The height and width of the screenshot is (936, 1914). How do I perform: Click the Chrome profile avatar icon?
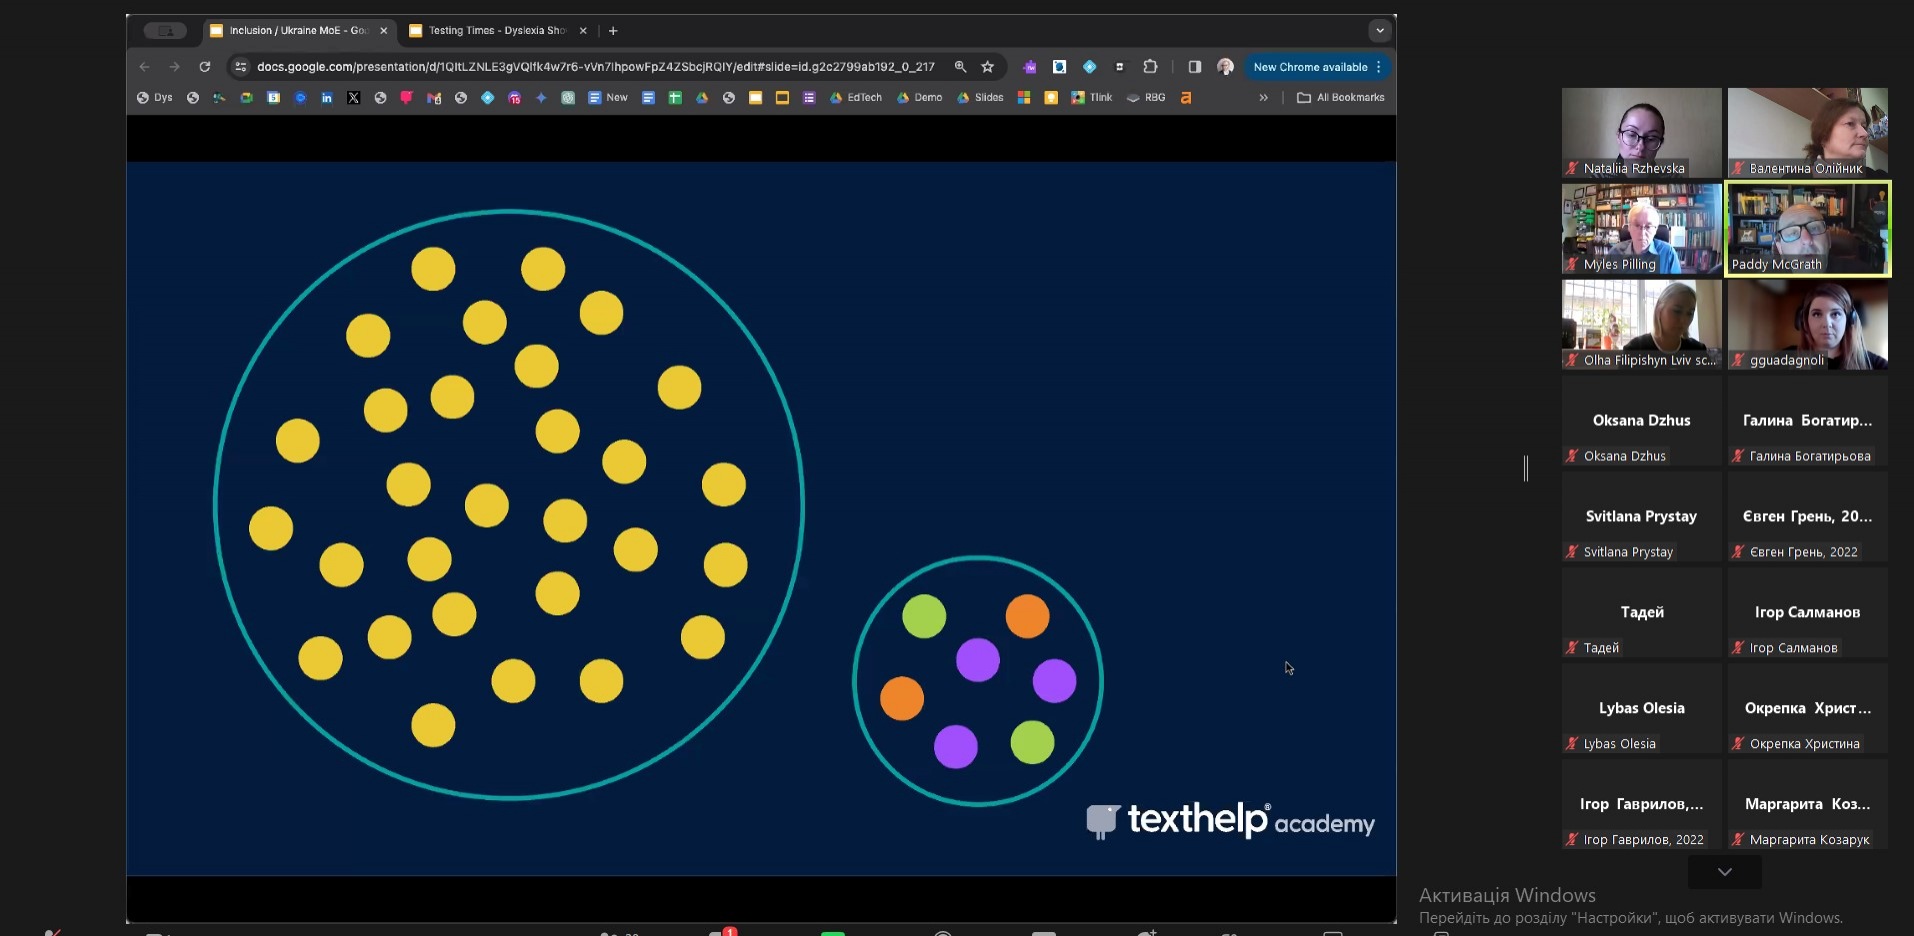1225,67
